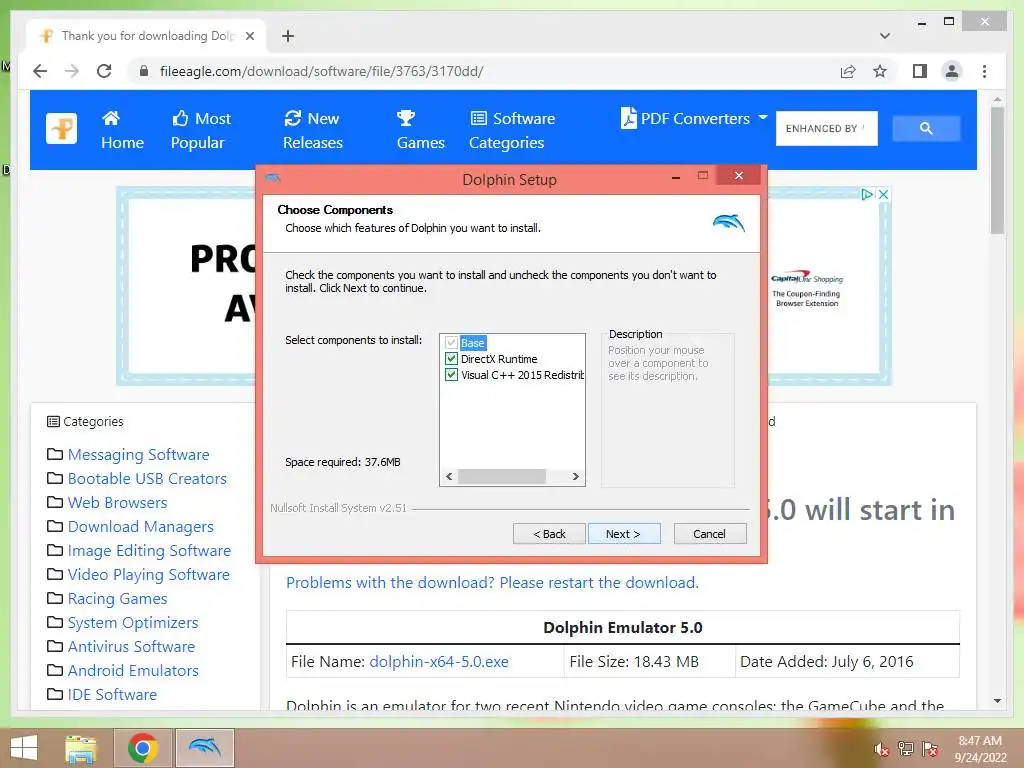The width and height of the screenshot is (1024, 768).
Task: Open the PDF Converters nav menu
Action: pos(694,118)
